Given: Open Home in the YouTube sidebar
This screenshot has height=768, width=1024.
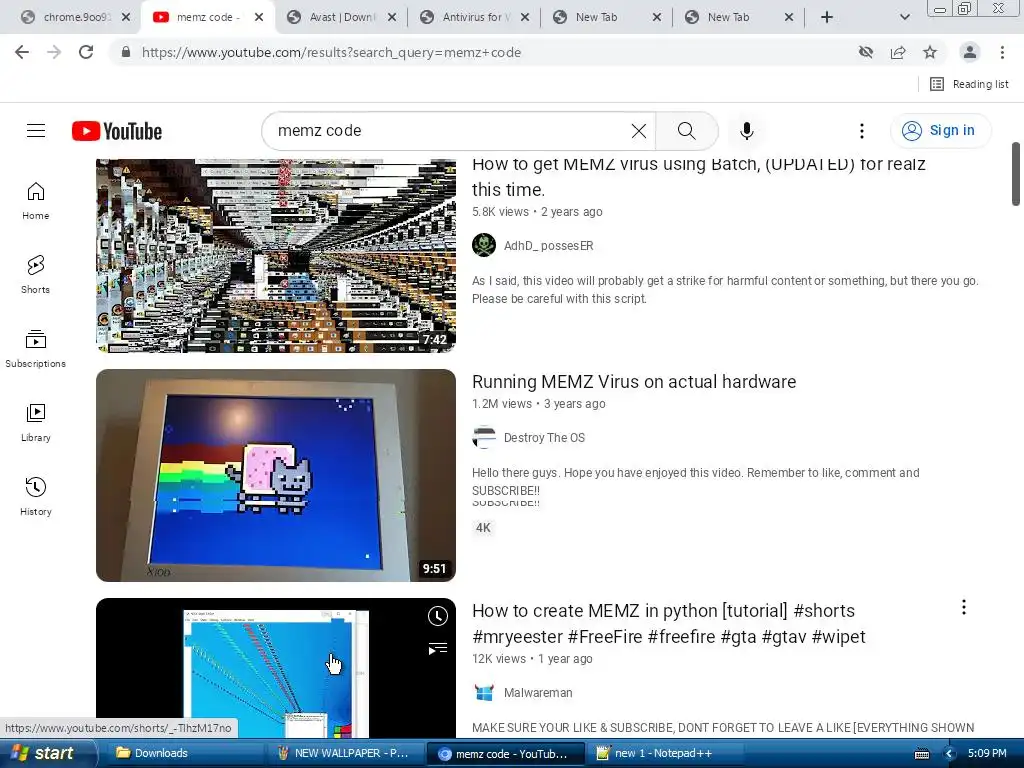Looking at the screenshot, I should [x=35, y=201].
